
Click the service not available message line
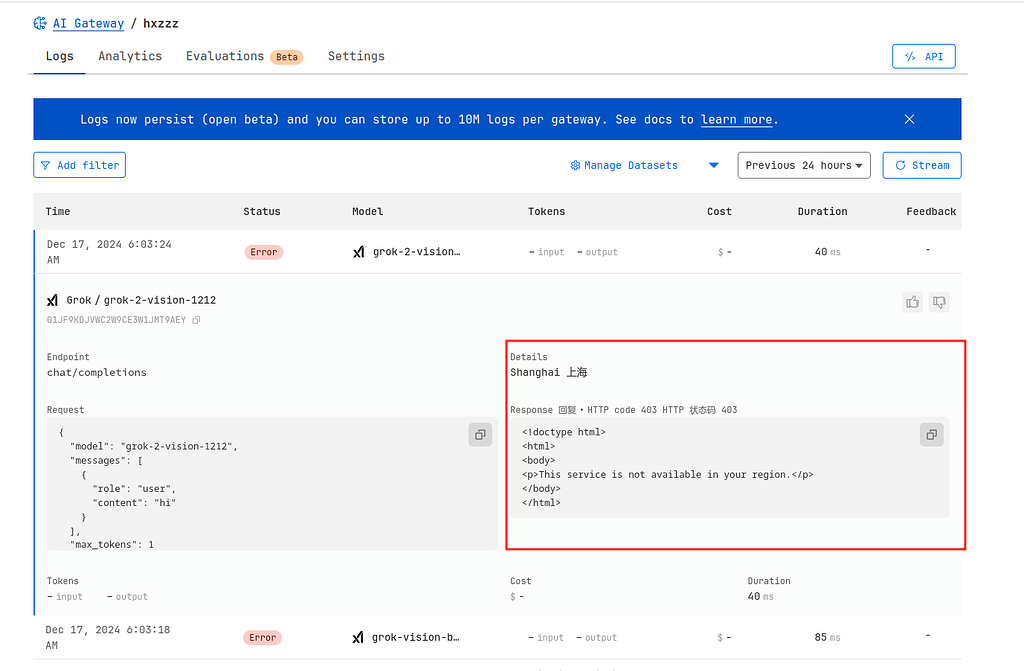(x=667, y=474)
